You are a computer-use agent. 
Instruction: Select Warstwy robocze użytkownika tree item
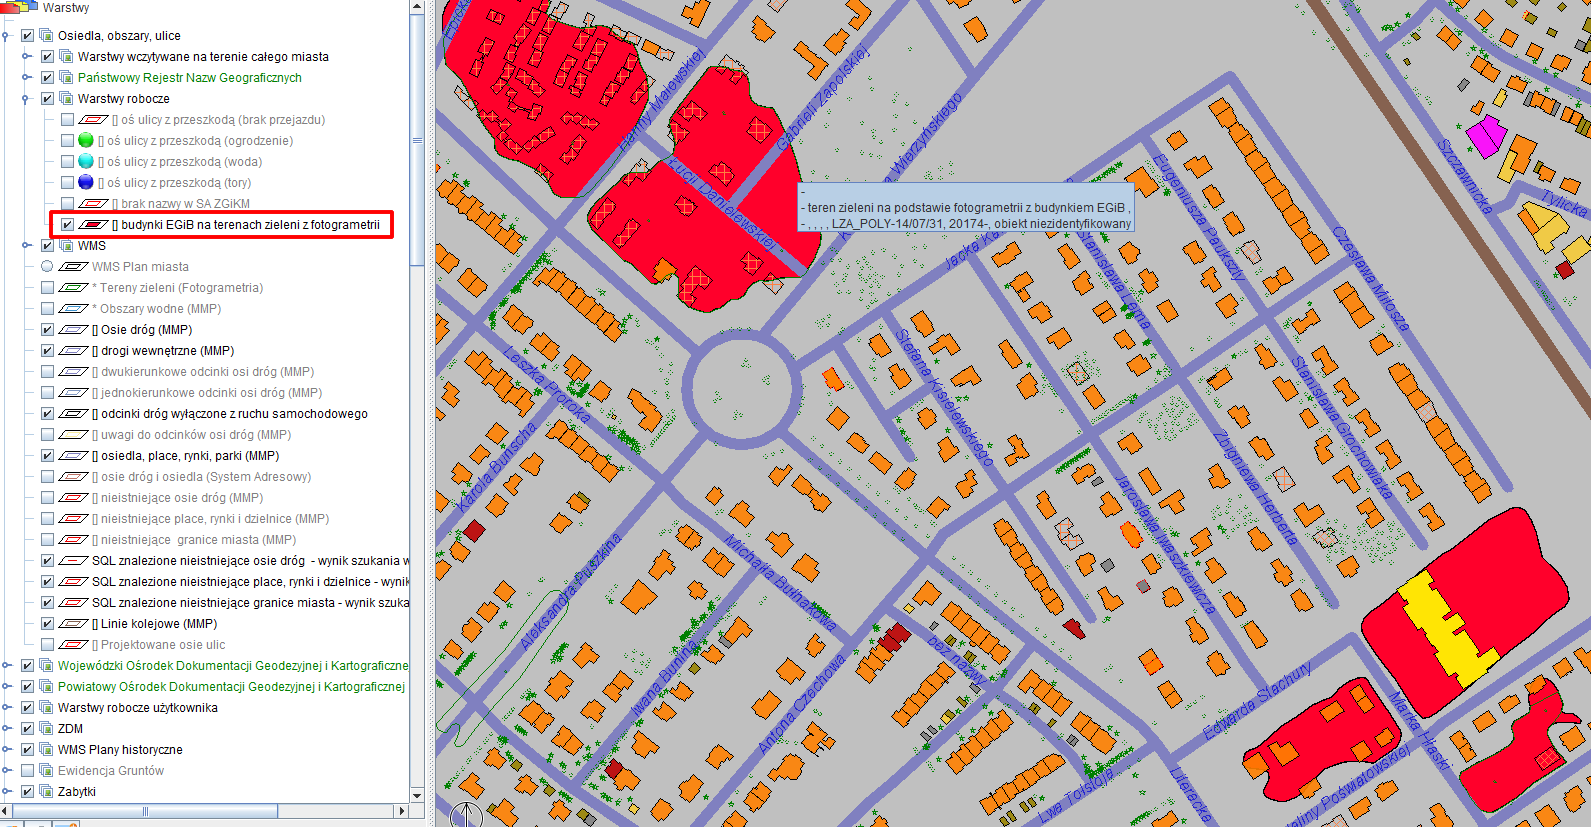[x=137, y=708]
